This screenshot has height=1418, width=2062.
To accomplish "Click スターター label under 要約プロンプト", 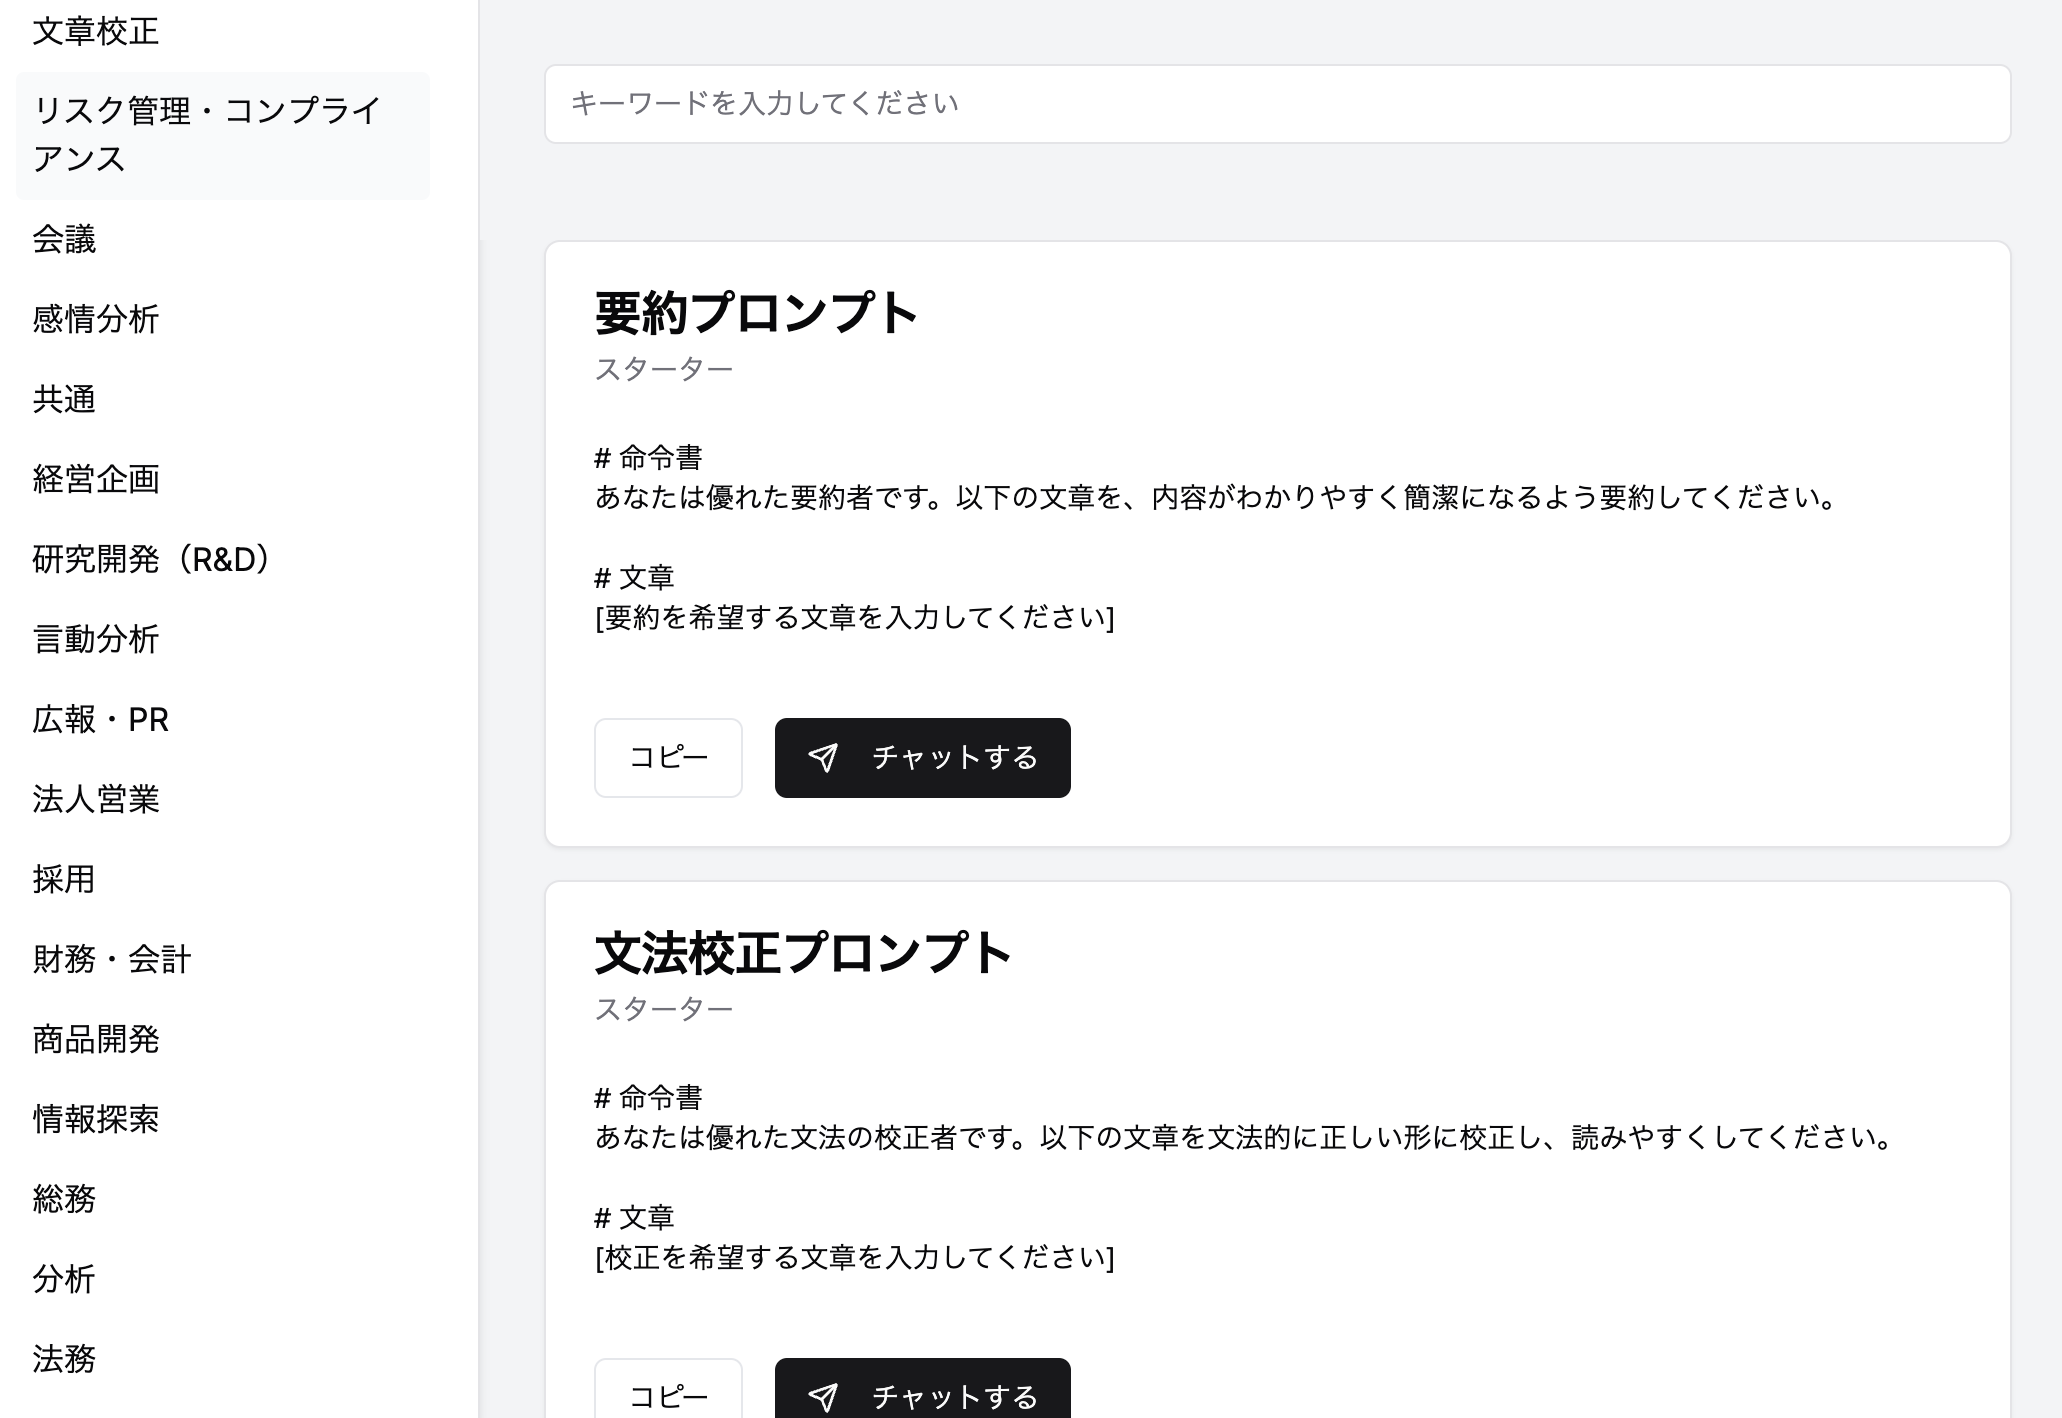I will (x=664, y=369).
